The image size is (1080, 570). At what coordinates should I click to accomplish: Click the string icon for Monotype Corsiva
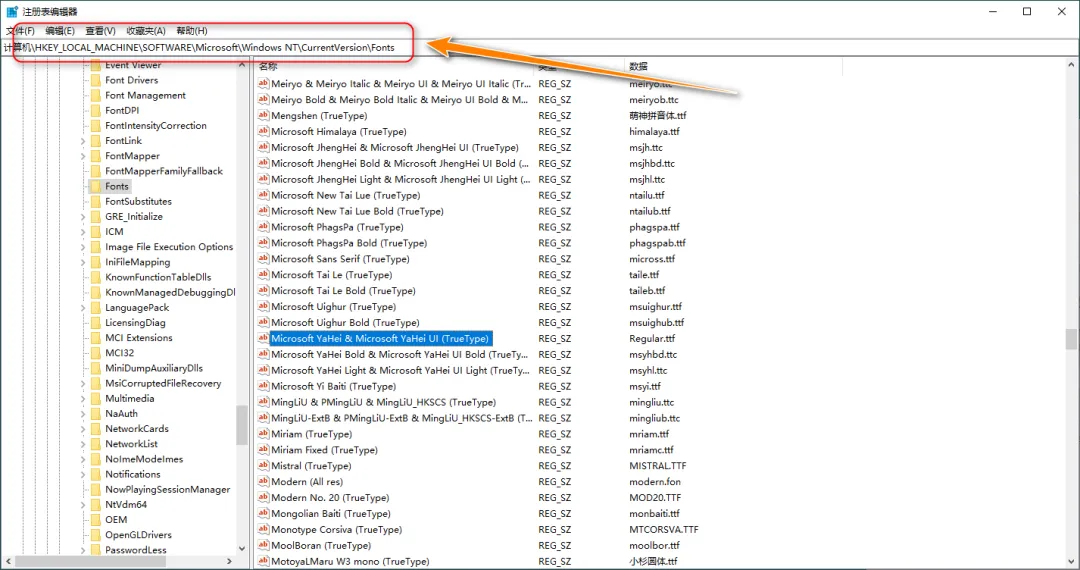263,529
